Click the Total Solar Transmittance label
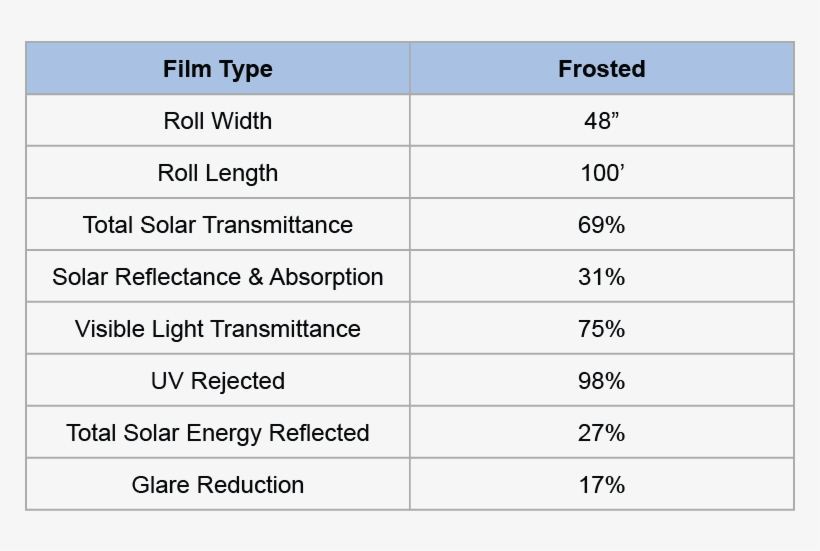The width and height of the screenshot is (820, 551). (x=218, y=225)
